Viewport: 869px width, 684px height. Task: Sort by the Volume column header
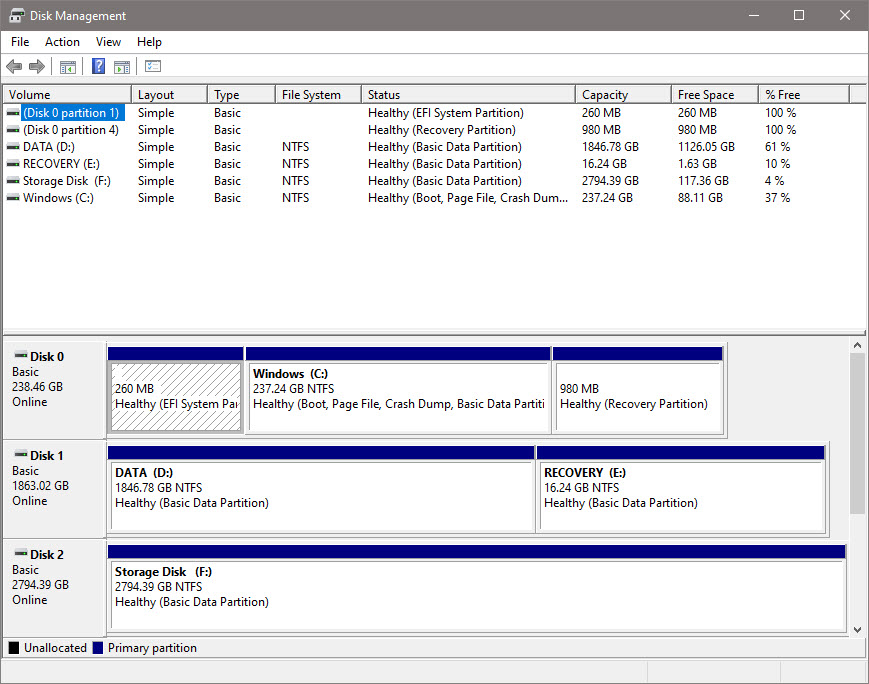(x=67, y=95)
